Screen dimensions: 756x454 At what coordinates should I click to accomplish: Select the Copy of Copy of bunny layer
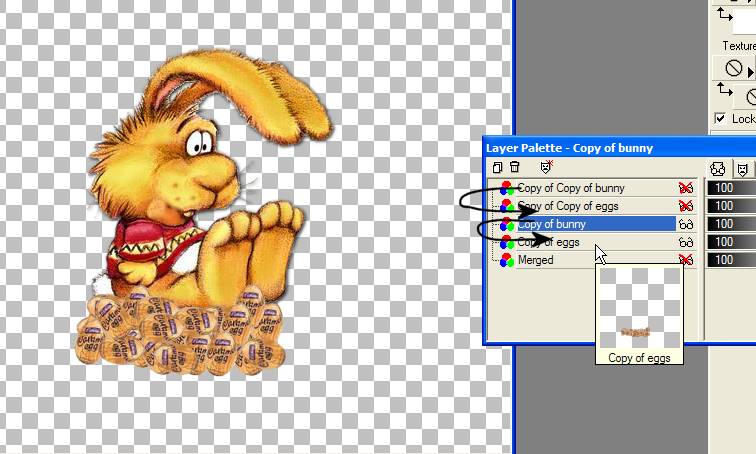571,188
